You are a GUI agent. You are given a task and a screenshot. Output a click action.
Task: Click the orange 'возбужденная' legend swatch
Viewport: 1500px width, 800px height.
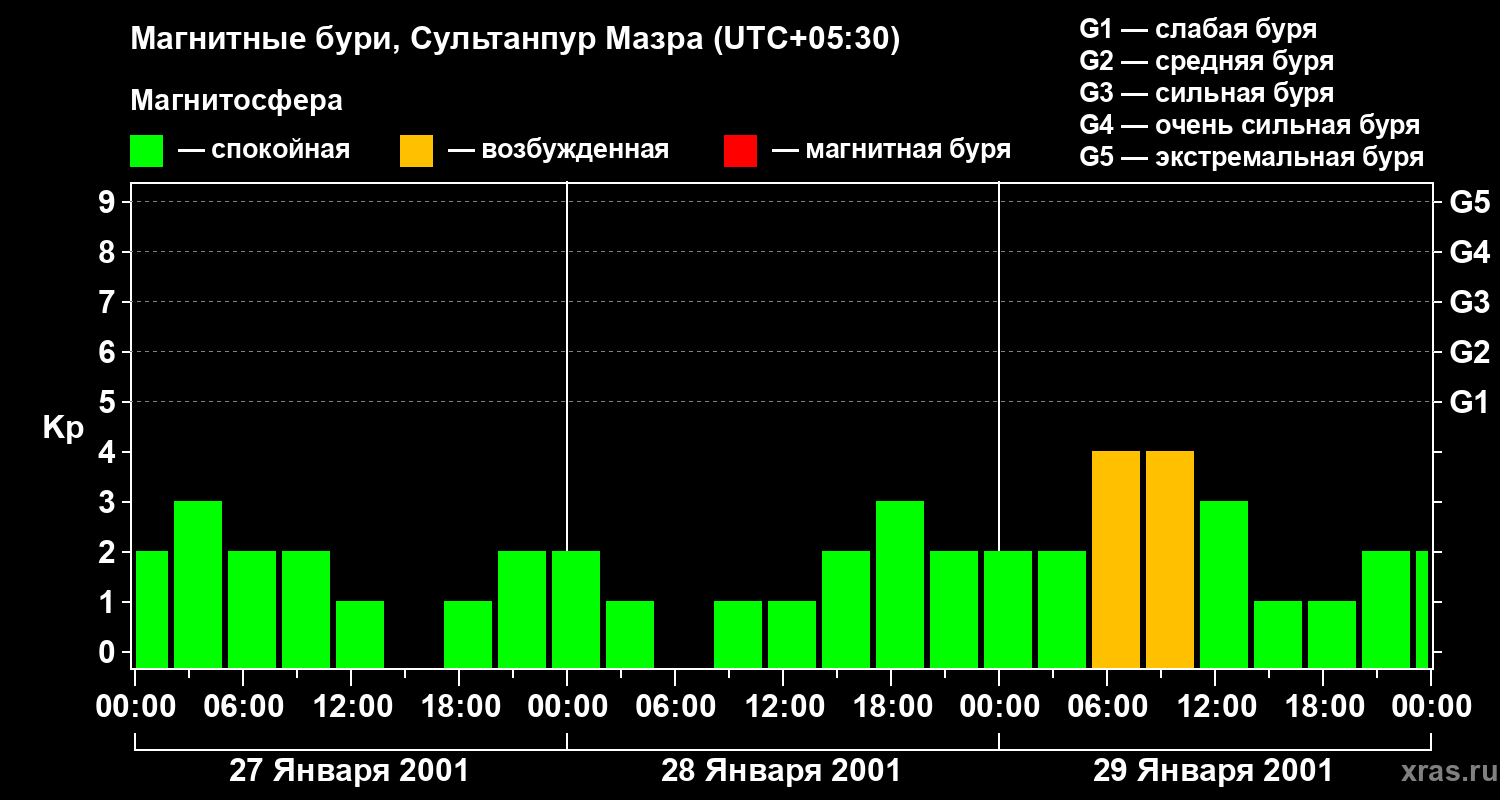(x=416, y=151)
